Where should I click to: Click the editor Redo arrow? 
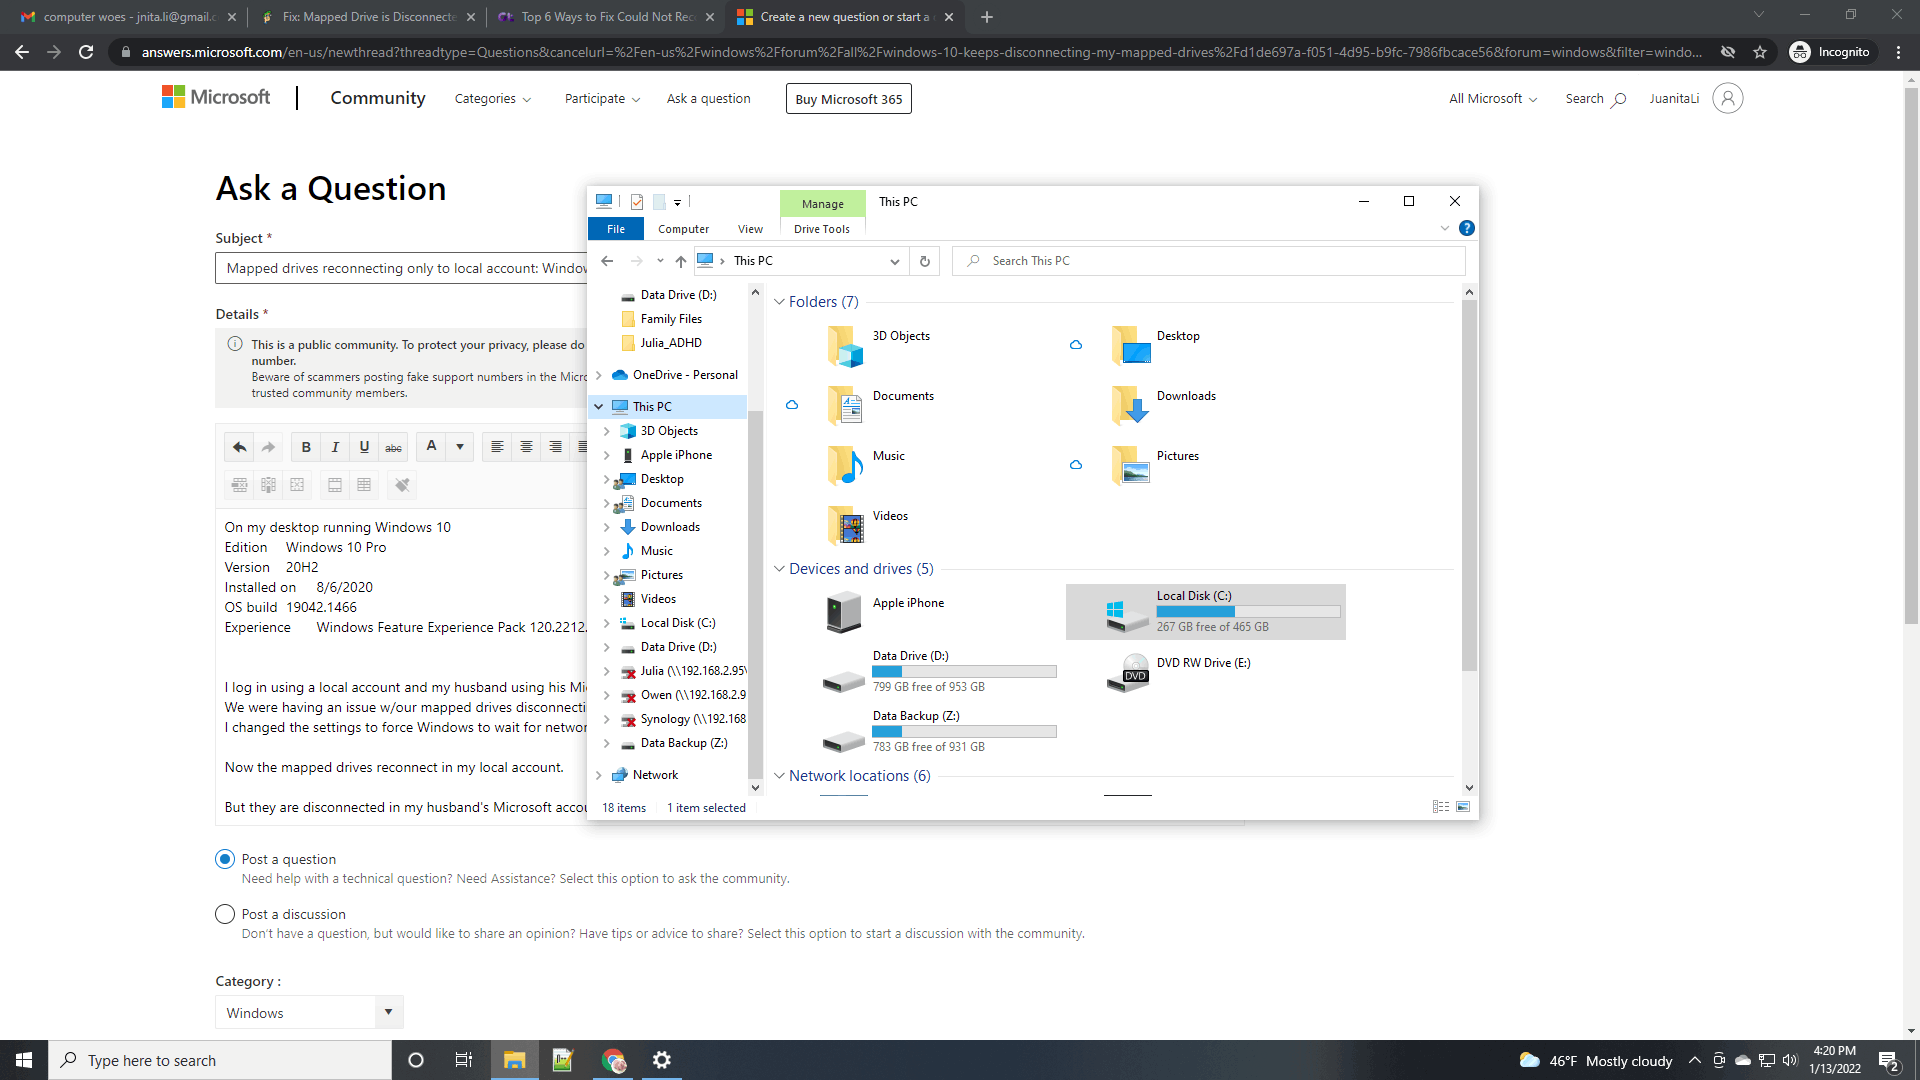click(x=268, y=447)
